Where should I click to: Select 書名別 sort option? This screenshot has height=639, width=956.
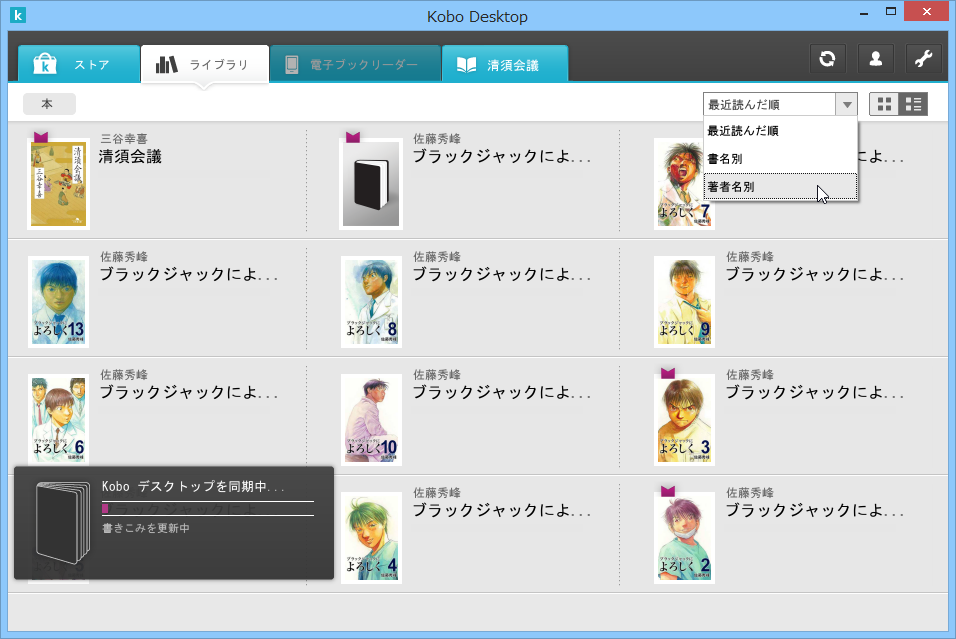pyautogui.click(x=780, y=159)
